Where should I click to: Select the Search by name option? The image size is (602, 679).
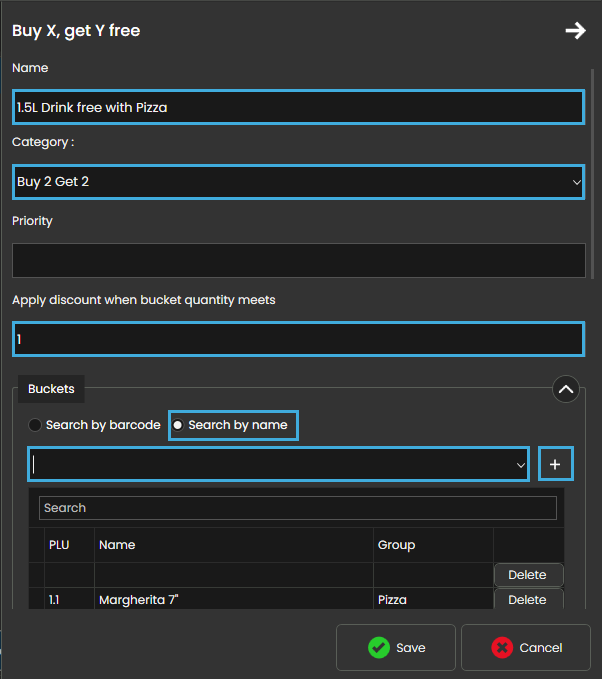[234, 425]
